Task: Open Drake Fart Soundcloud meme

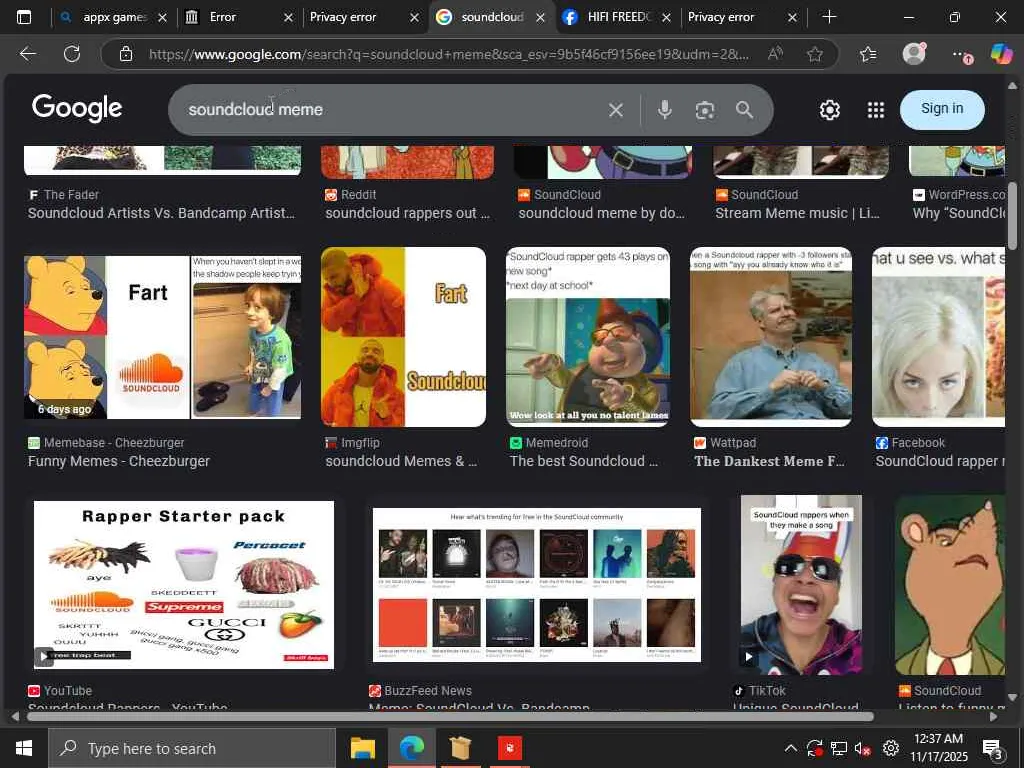Action: pyautogui.click(x=404, y=337)
